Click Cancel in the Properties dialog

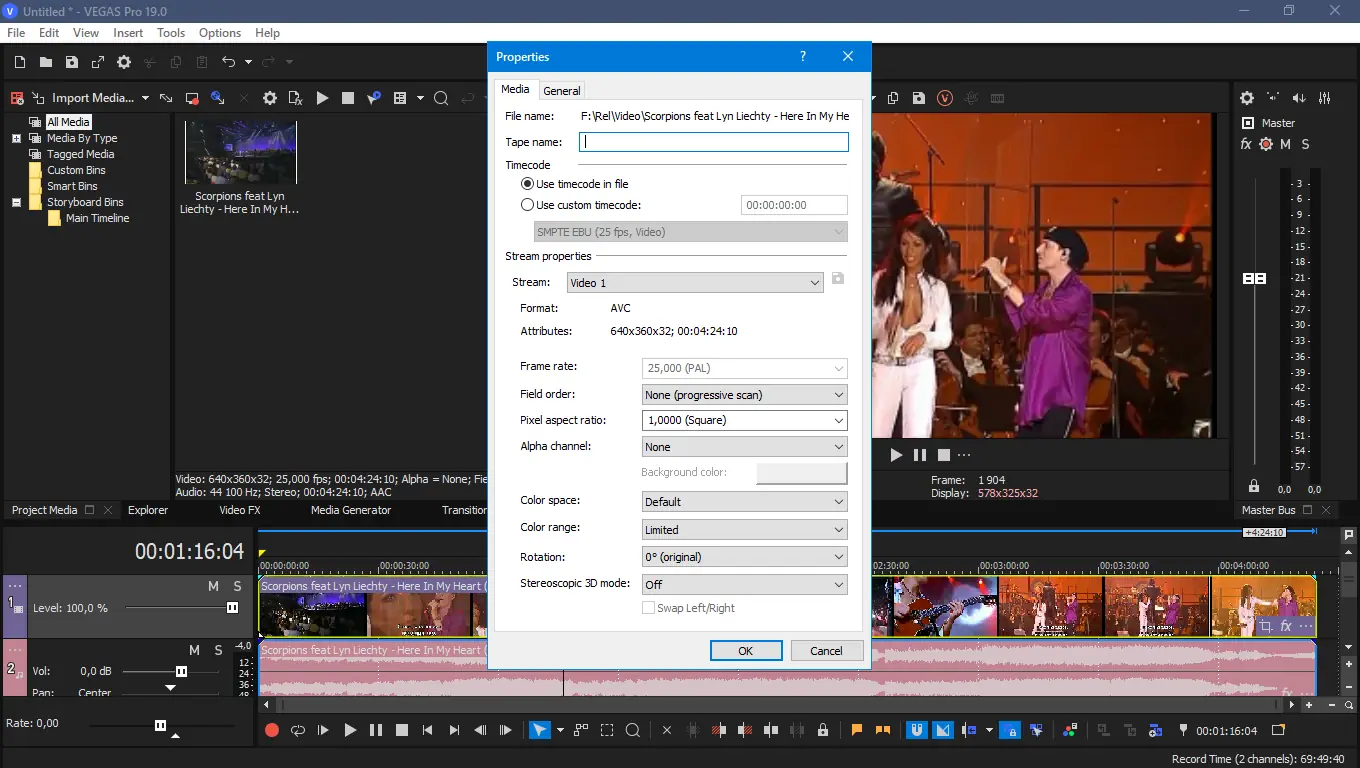point(826,651)
